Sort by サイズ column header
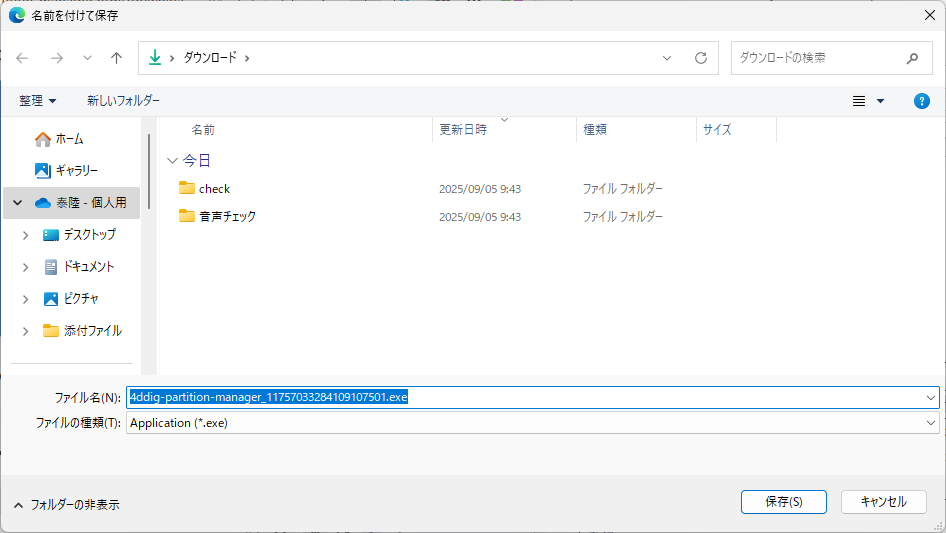This screenshot has width=946, height=533. (x=717, y=129)
